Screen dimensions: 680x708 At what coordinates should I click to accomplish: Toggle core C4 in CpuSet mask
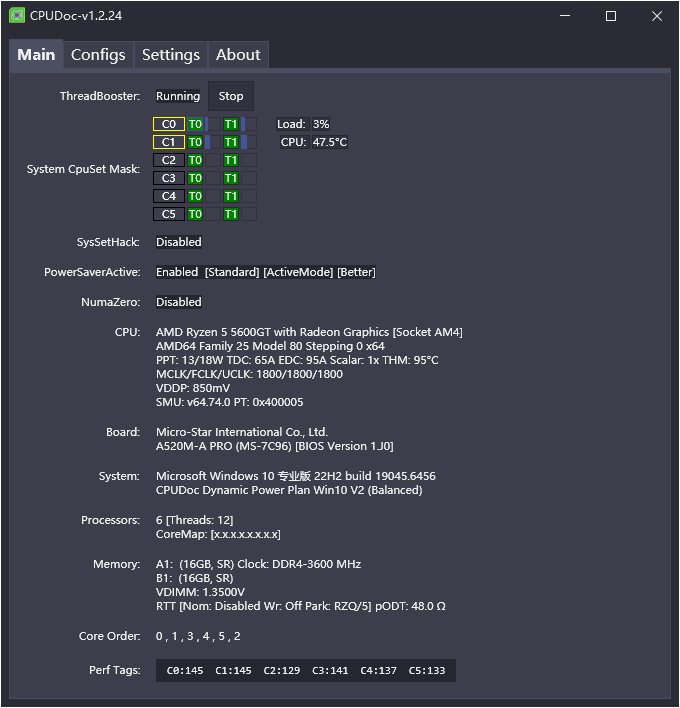[x=169, y=196]
